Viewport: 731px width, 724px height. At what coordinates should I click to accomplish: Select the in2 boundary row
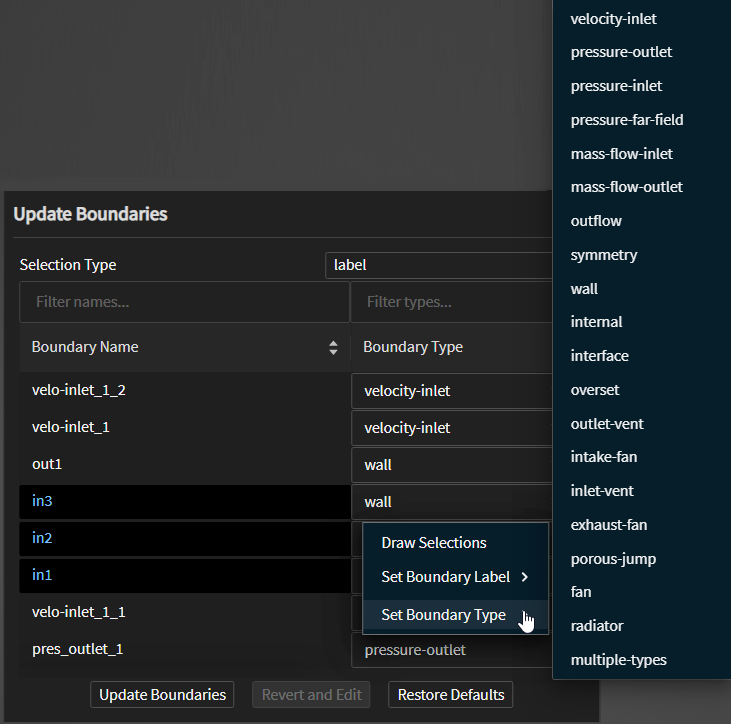click(185, 539)
